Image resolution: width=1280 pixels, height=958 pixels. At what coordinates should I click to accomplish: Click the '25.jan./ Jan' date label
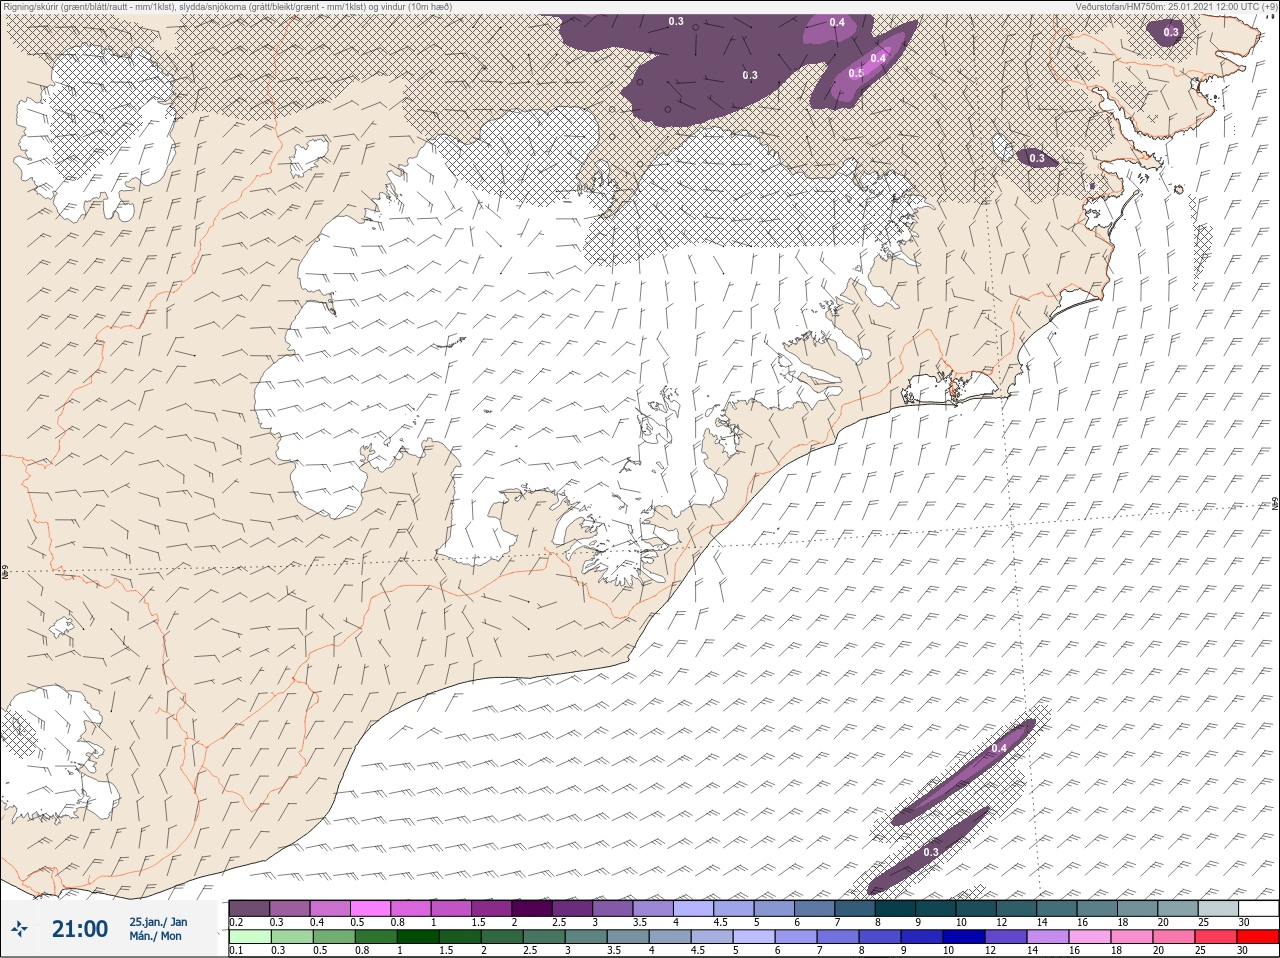[x=158, y=921]
